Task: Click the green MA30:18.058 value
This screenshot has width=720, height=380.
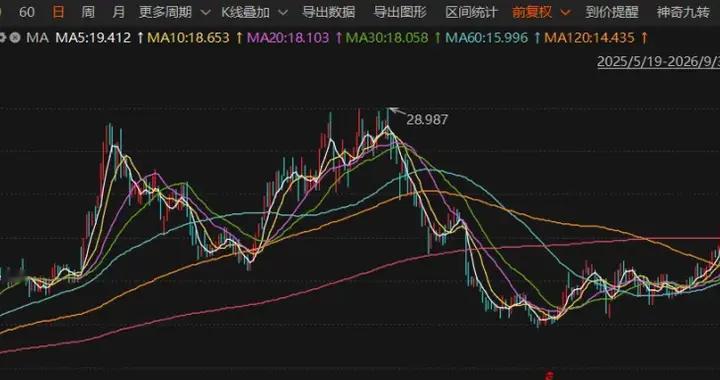Action: tap(387, 38)
